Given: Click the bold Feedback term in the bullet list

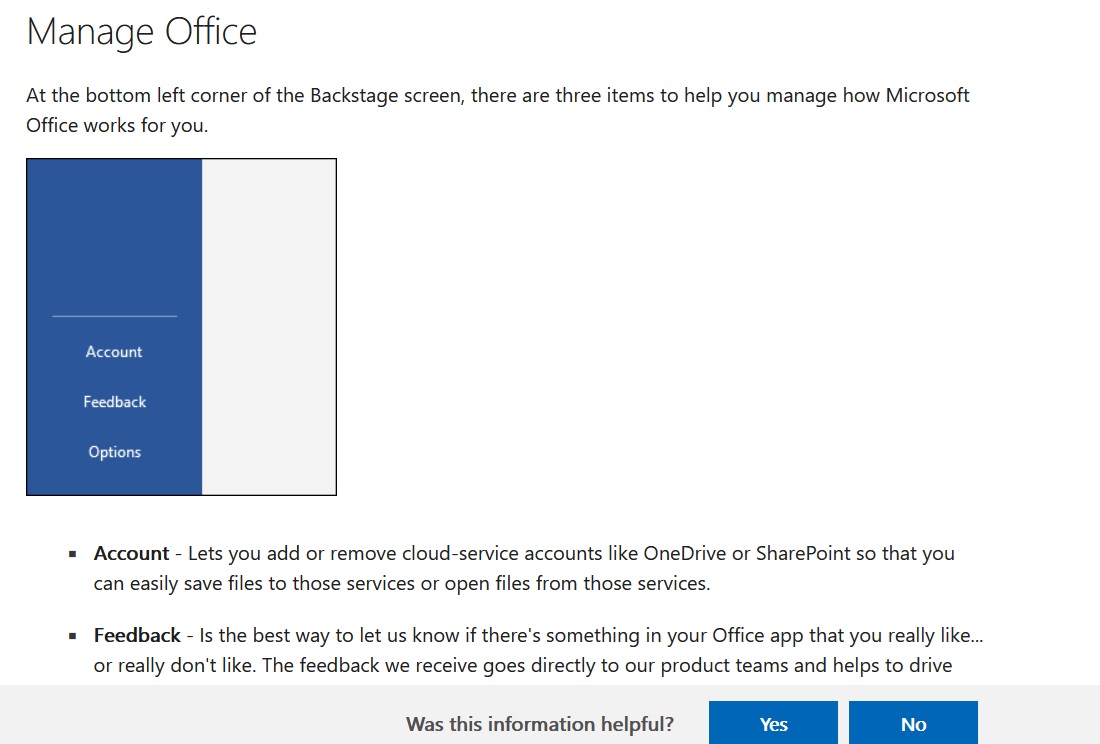Looking at the screenshot, I should pos(137,636).
